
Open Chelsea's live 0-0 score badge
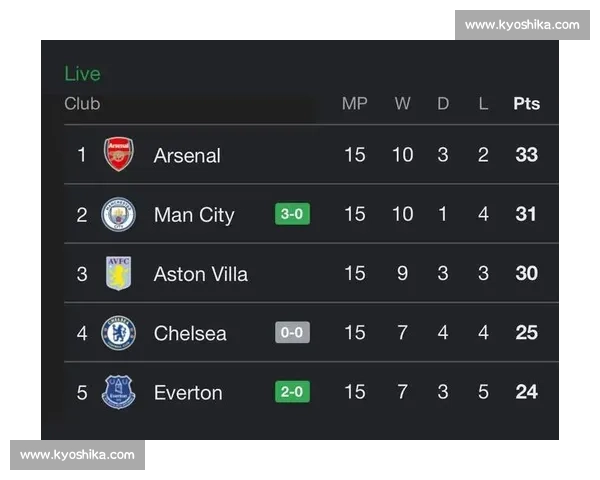[x=292, y=333]
